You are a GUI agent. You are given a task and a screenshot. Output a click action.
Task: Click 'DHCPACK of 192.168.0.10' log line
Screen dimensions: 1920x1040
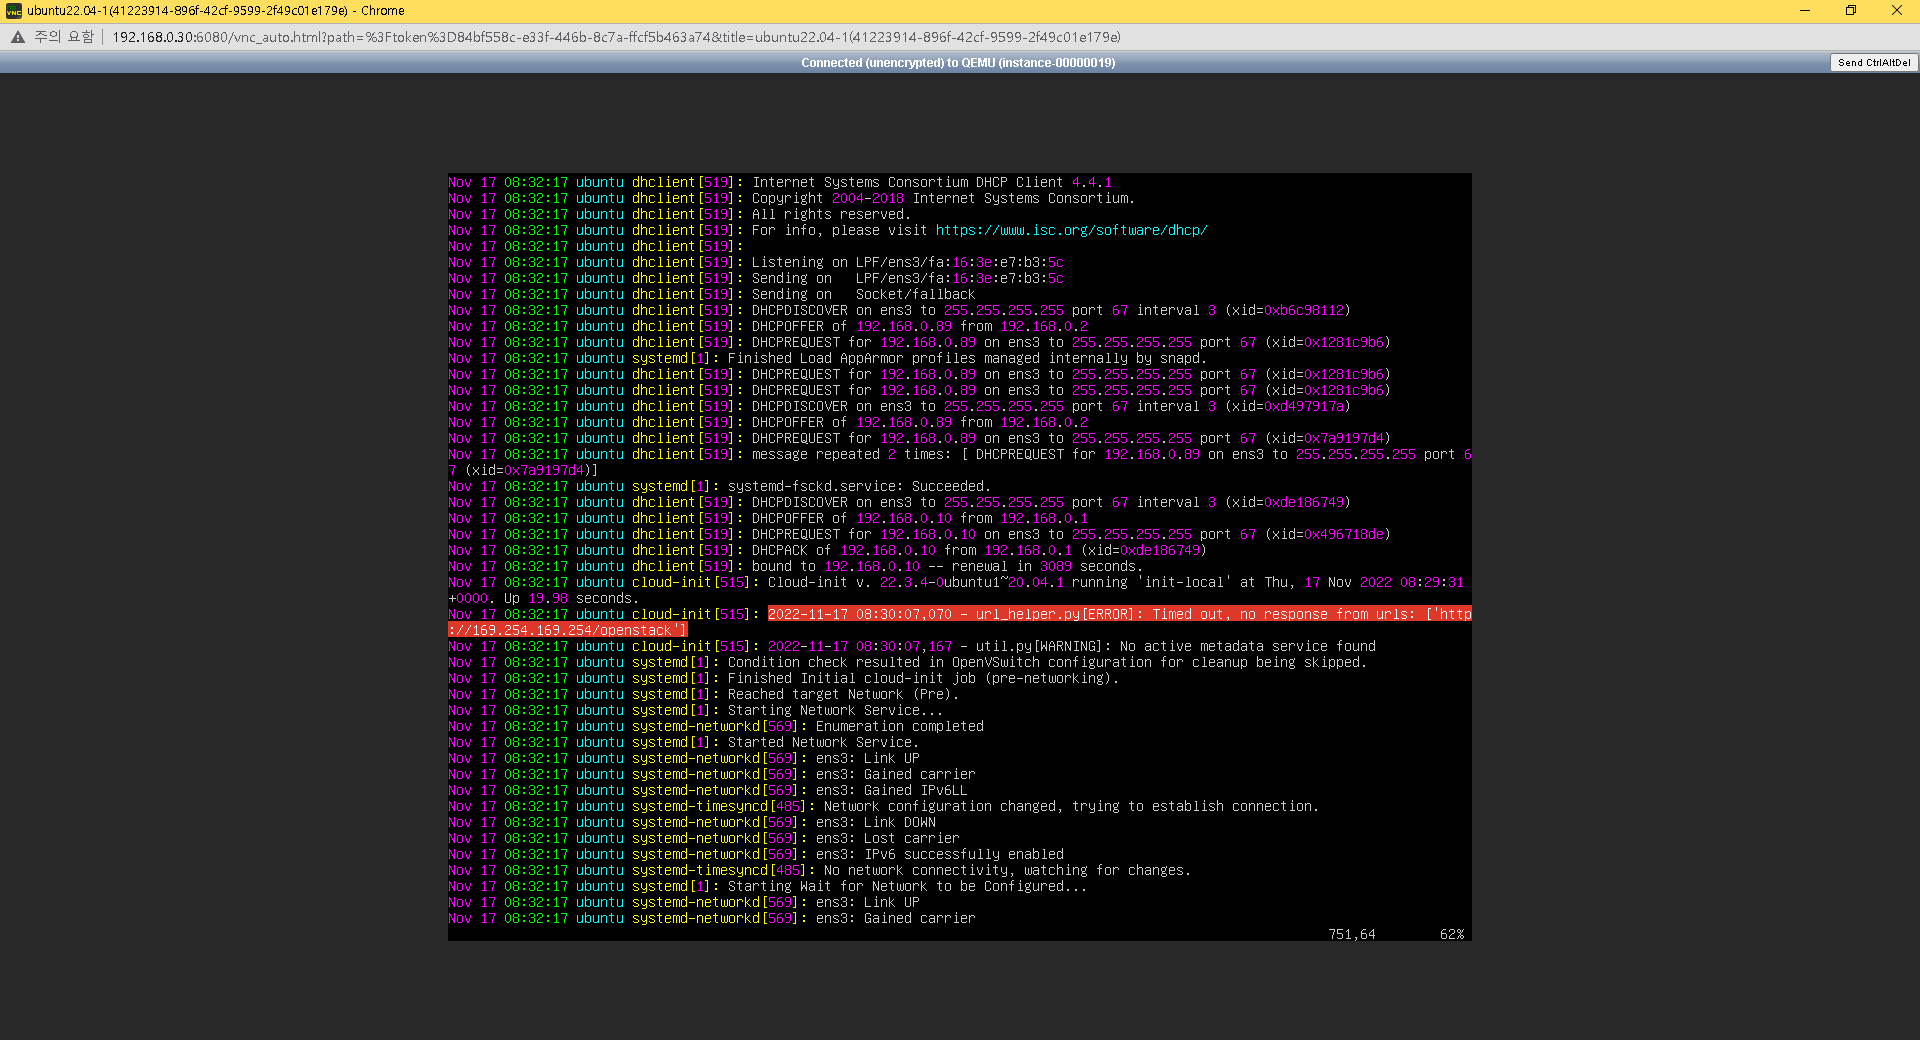click(828, 550)
